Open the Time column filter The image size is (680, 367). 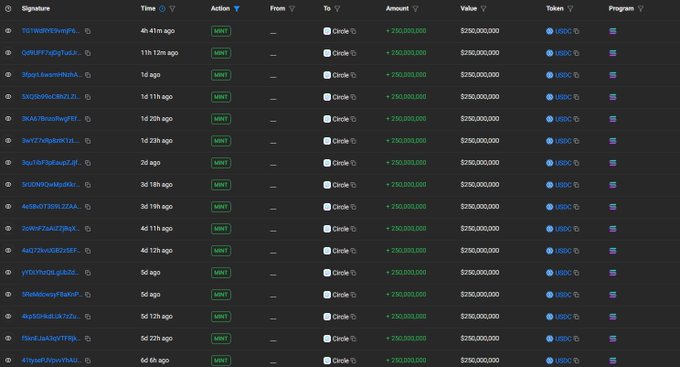click(x=172, y=9)
